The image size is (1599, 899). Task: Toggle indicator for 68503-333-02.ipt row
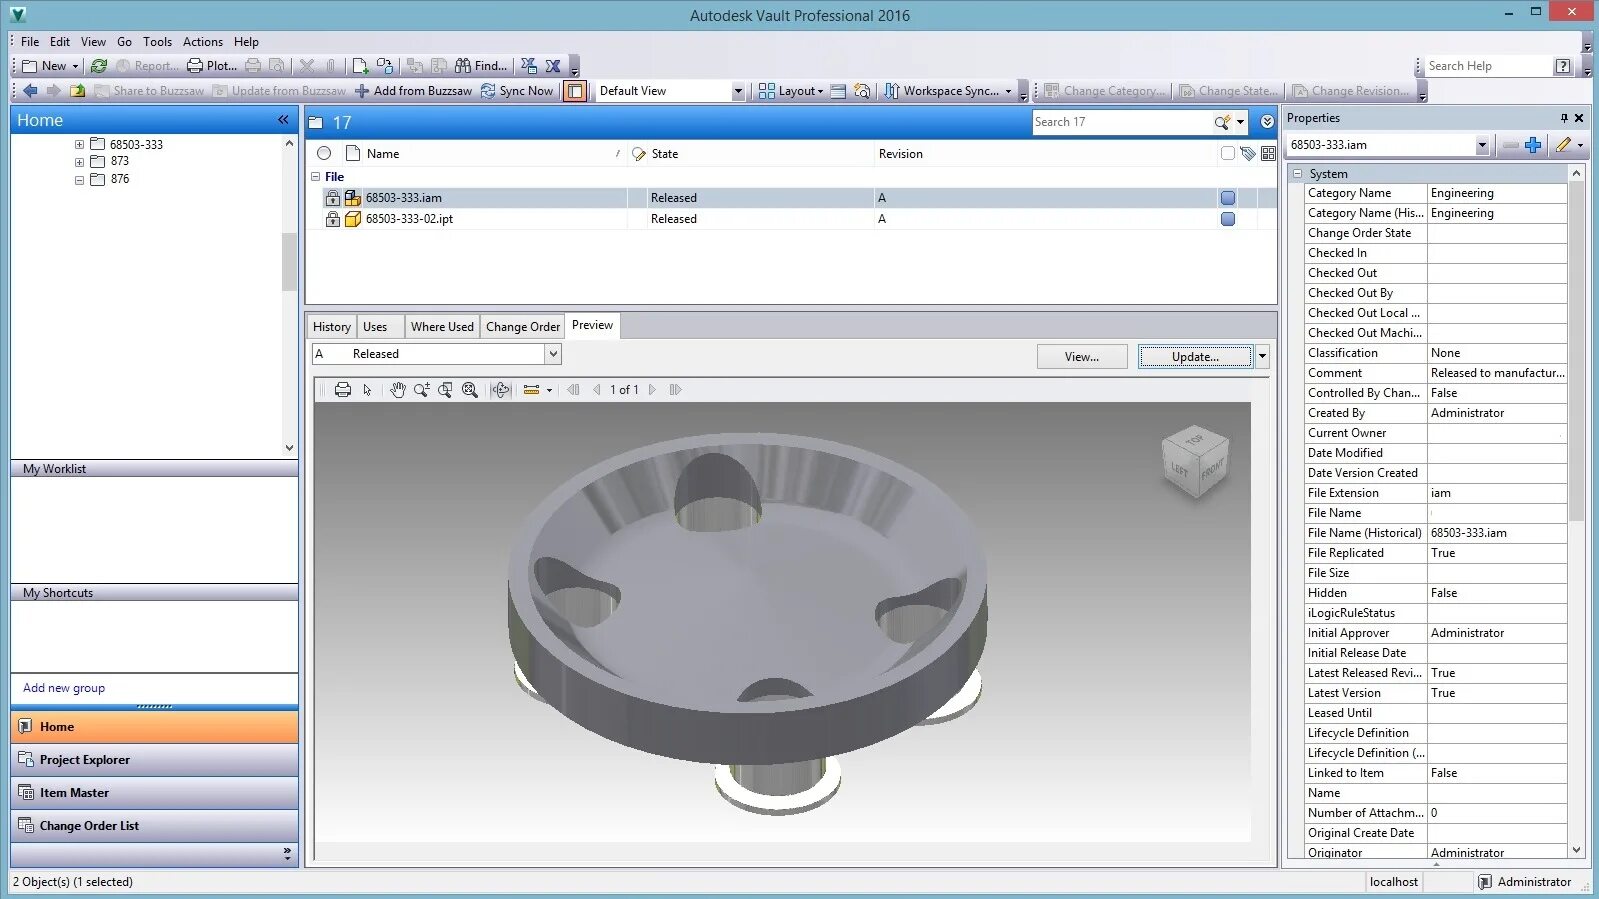click(x=1228, y=219)
